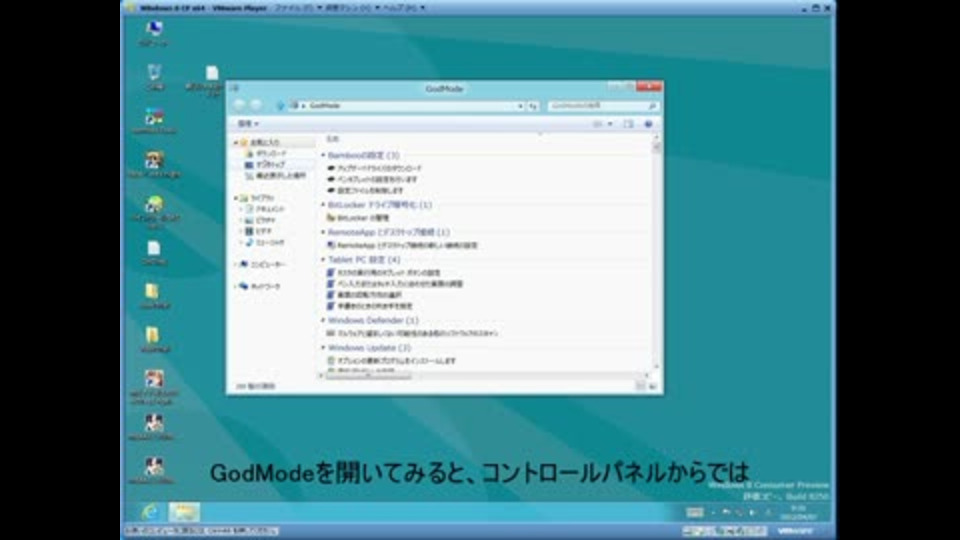The height and width of the screenshot is (540, 960).
Task: Open the Help menu in VMware Player
Action: (x=403, y=8)
